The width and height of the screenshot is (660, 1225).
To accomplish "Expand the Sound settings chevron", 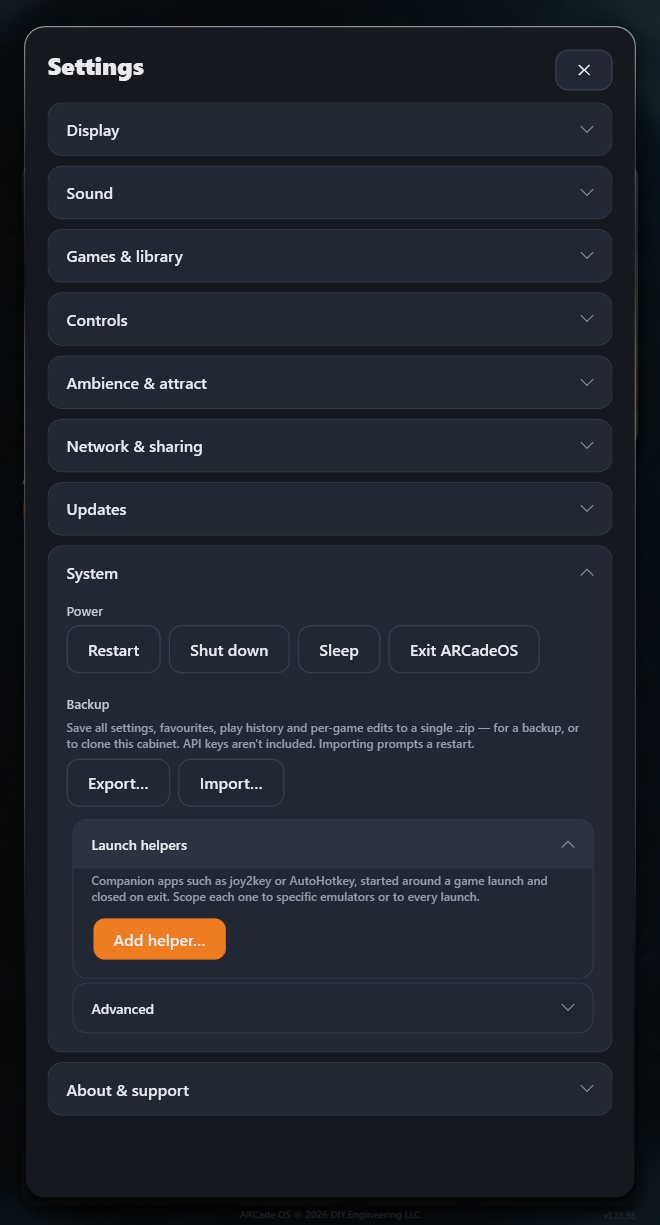I will pyautogui.click(x=587, y=192).
